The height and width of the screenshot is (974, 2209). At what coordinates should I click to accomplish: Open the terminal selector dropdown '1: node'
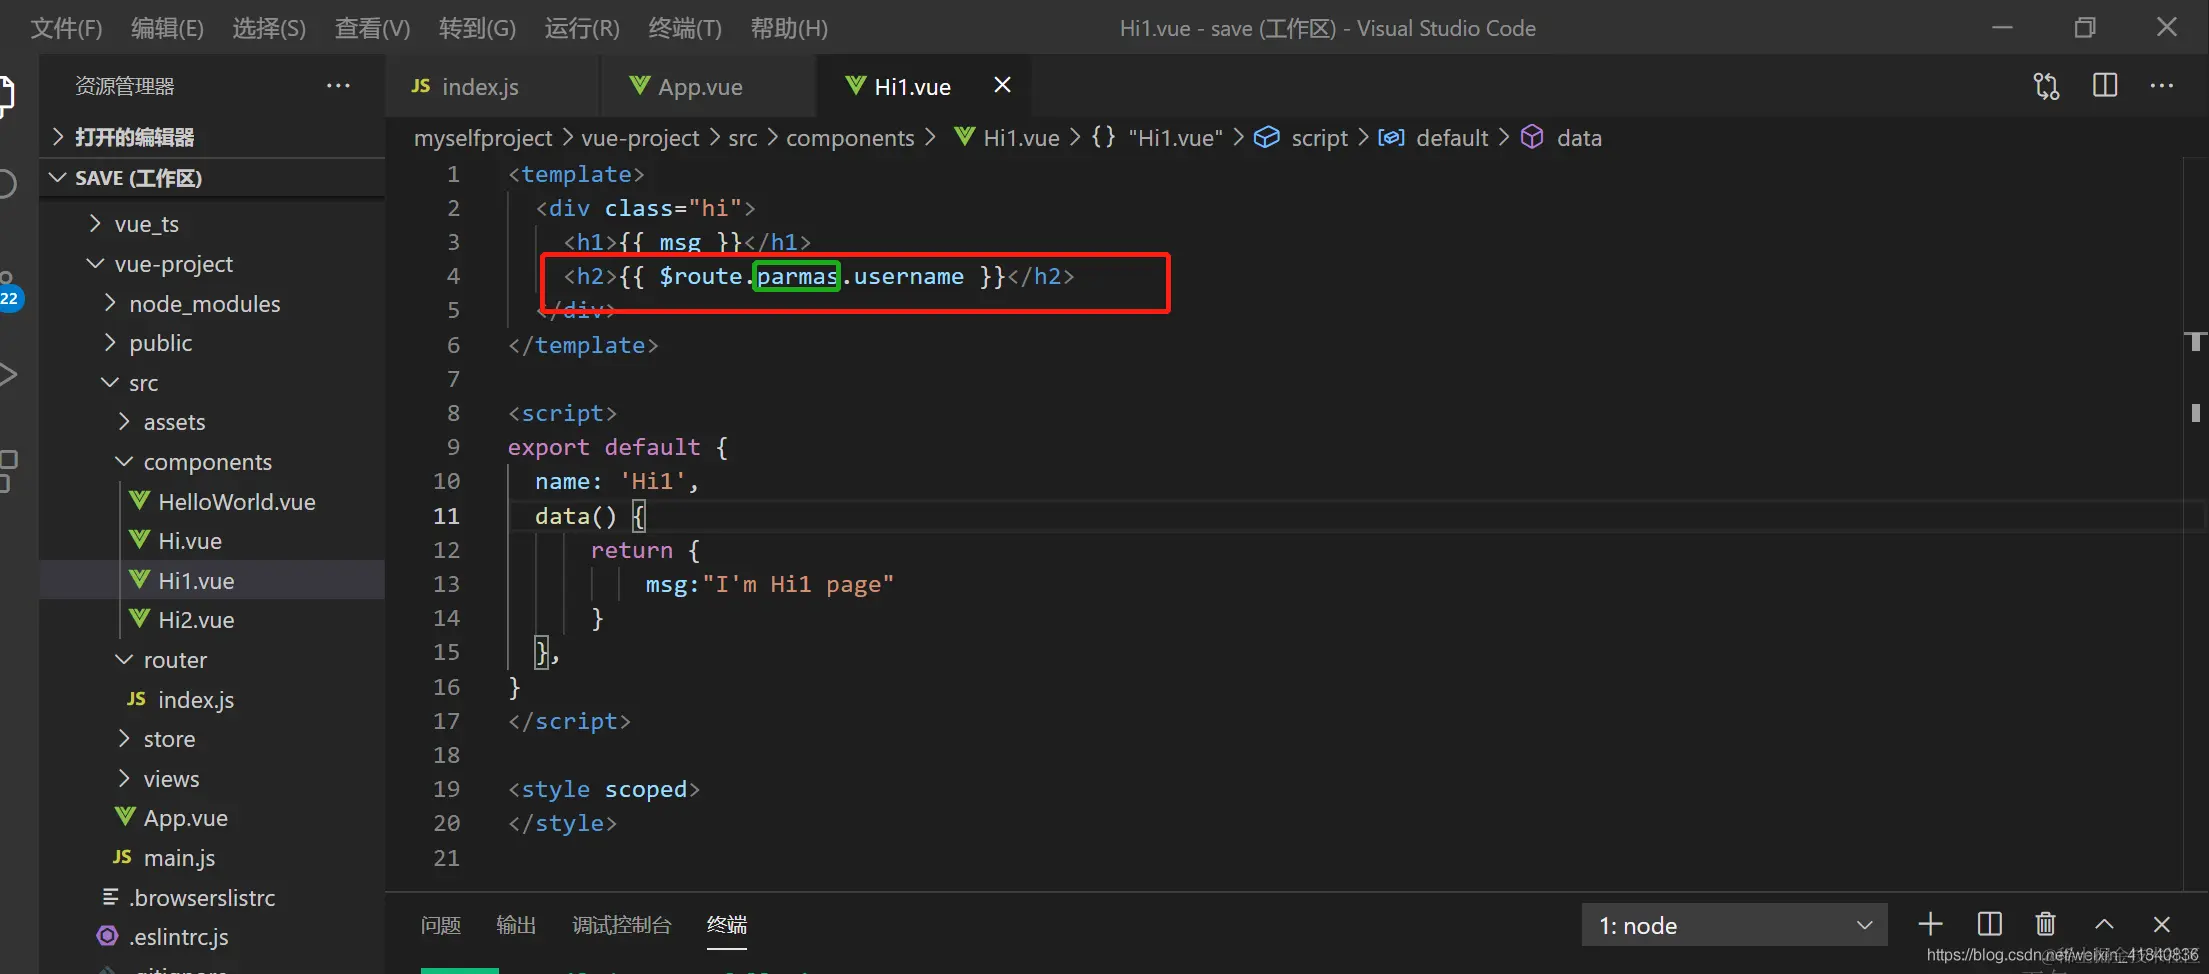tap(1734, 925)
